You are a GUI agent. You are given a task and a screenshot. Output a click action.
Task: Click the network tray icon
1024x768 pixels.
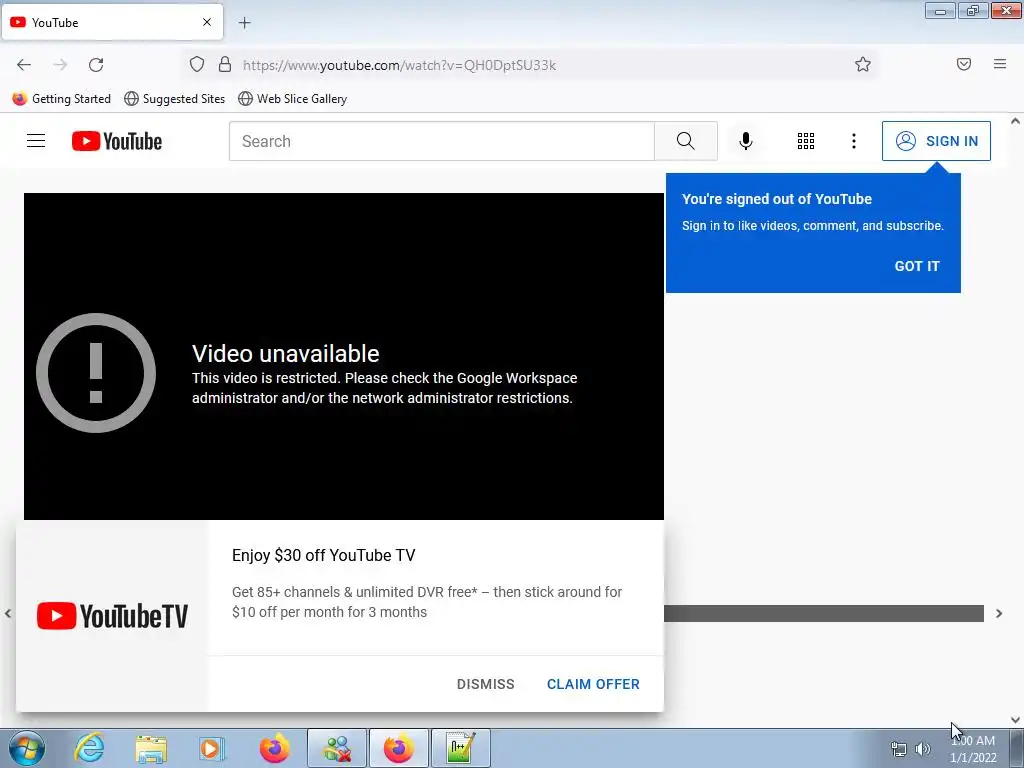899,749
